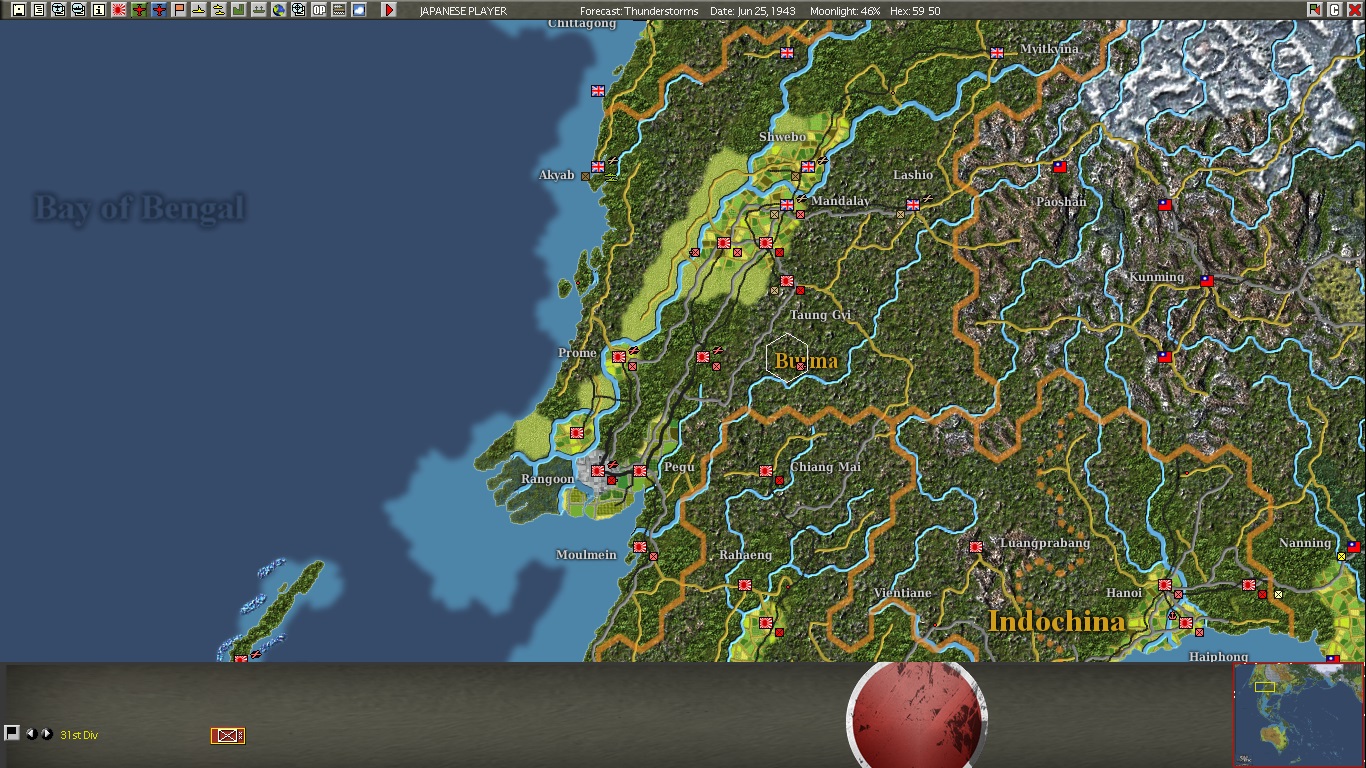
Task: Open the OP toolbar button
Action: 319,10
